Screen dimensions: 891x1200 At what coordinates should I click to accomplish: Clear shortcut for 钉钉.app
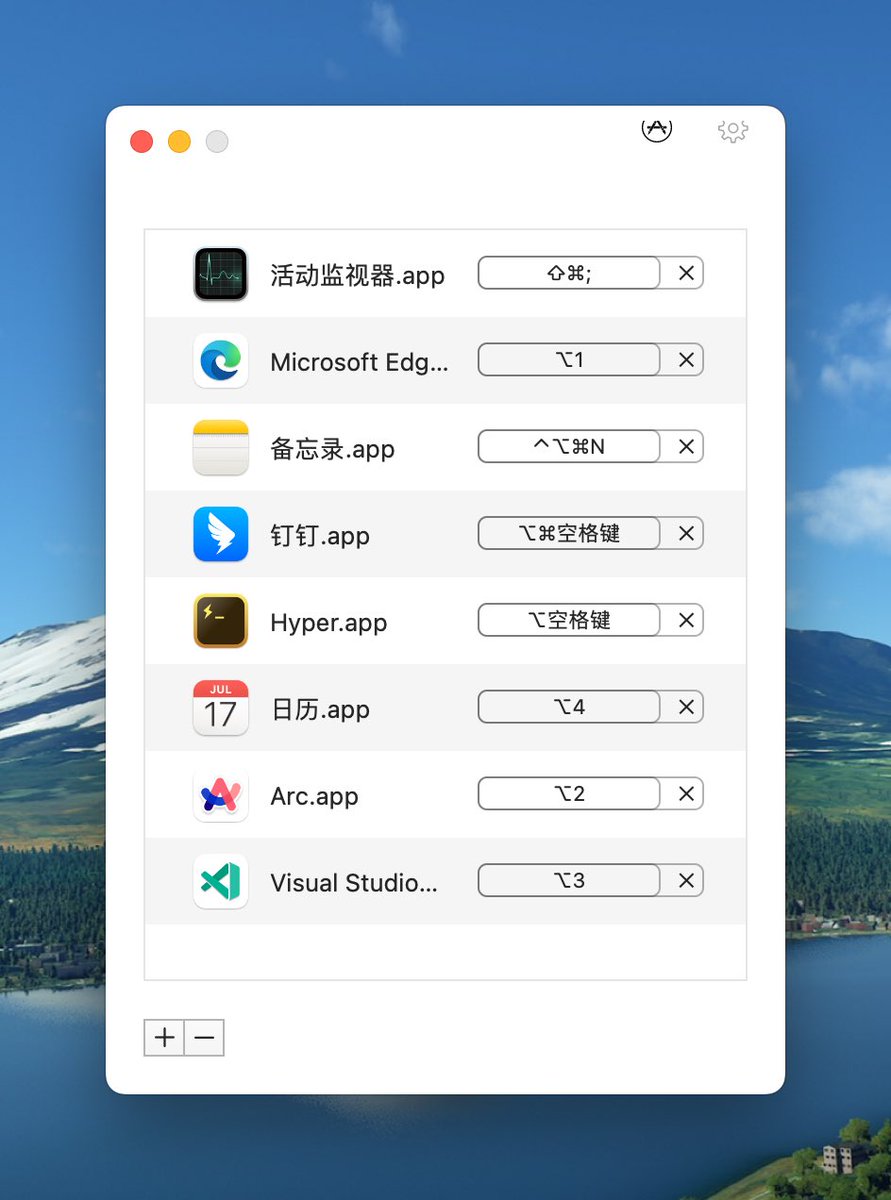coord(686,534)
